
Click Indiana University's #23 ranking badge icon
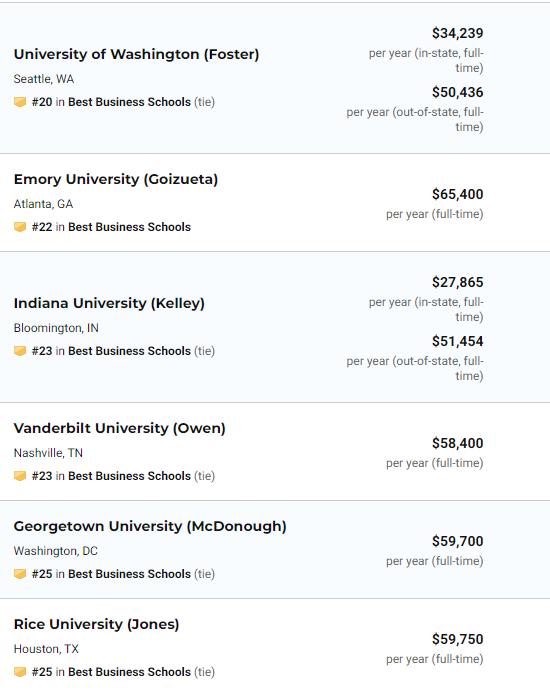click(x=20, y=351)
